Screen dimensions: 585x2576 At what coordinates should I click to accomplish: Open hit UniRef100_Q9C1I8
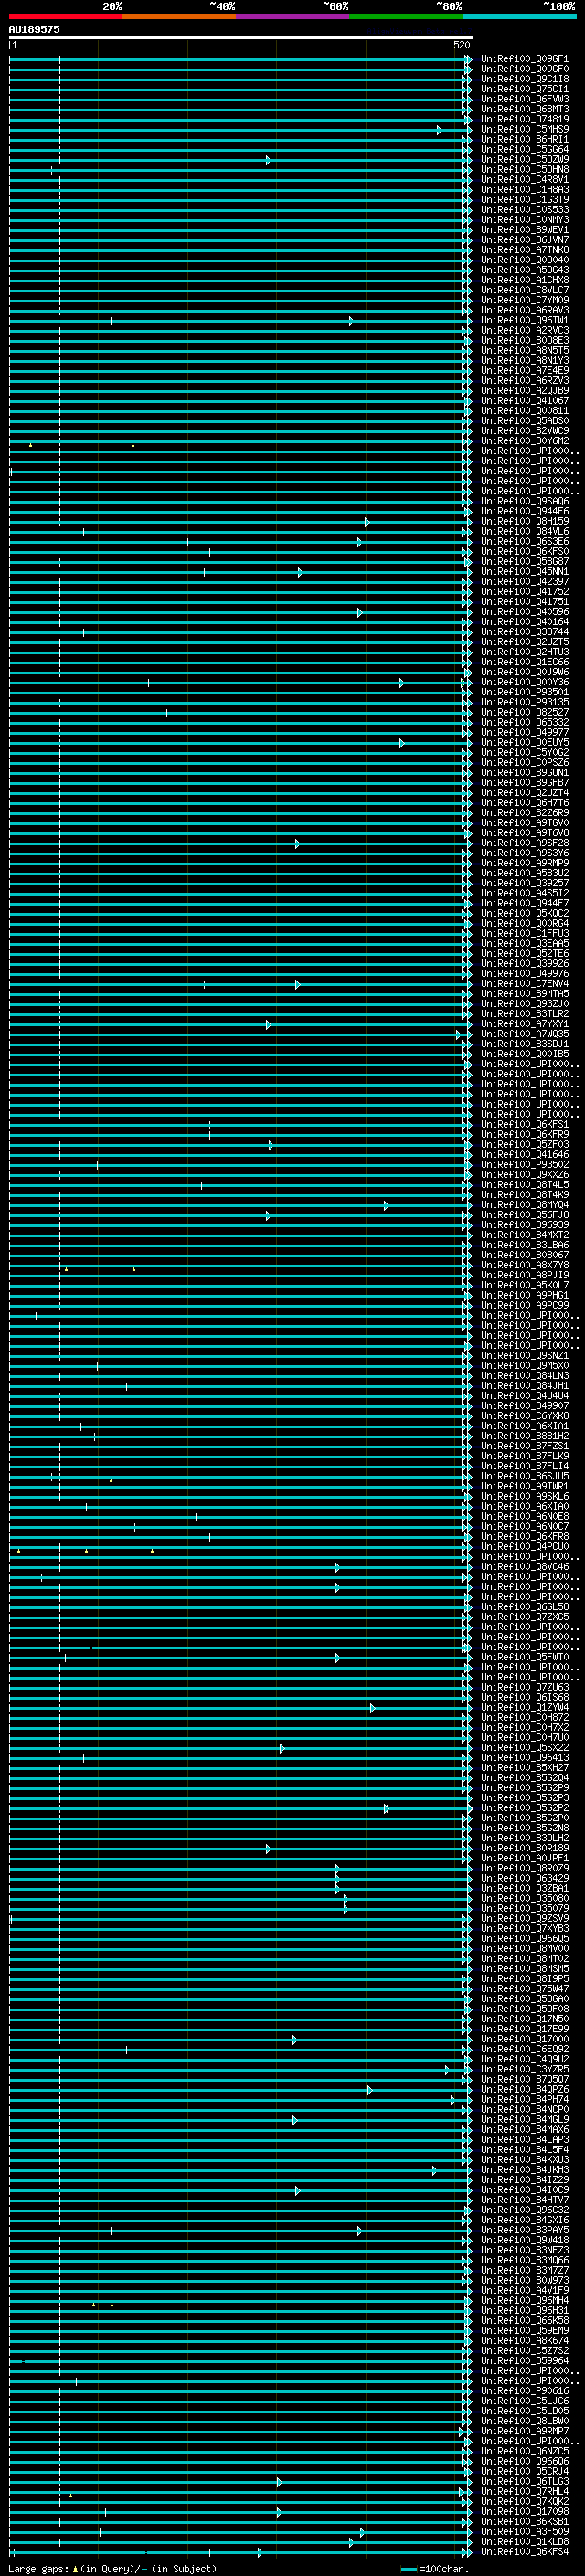[524, 79]
